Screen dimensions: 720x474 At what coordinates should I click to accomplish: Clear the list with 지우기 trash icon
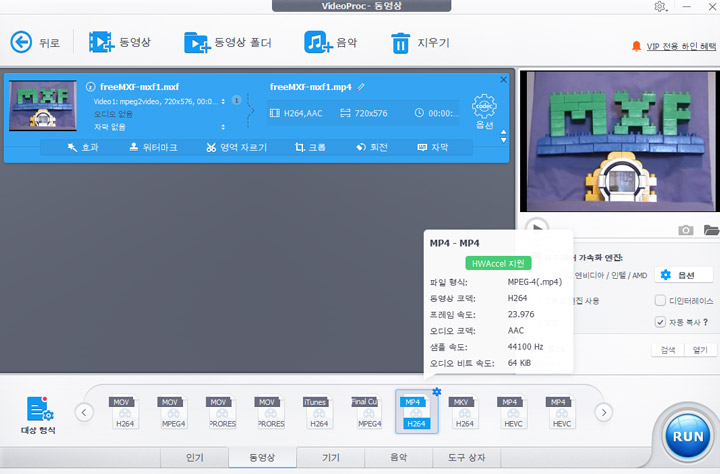[x=400, y=43]
